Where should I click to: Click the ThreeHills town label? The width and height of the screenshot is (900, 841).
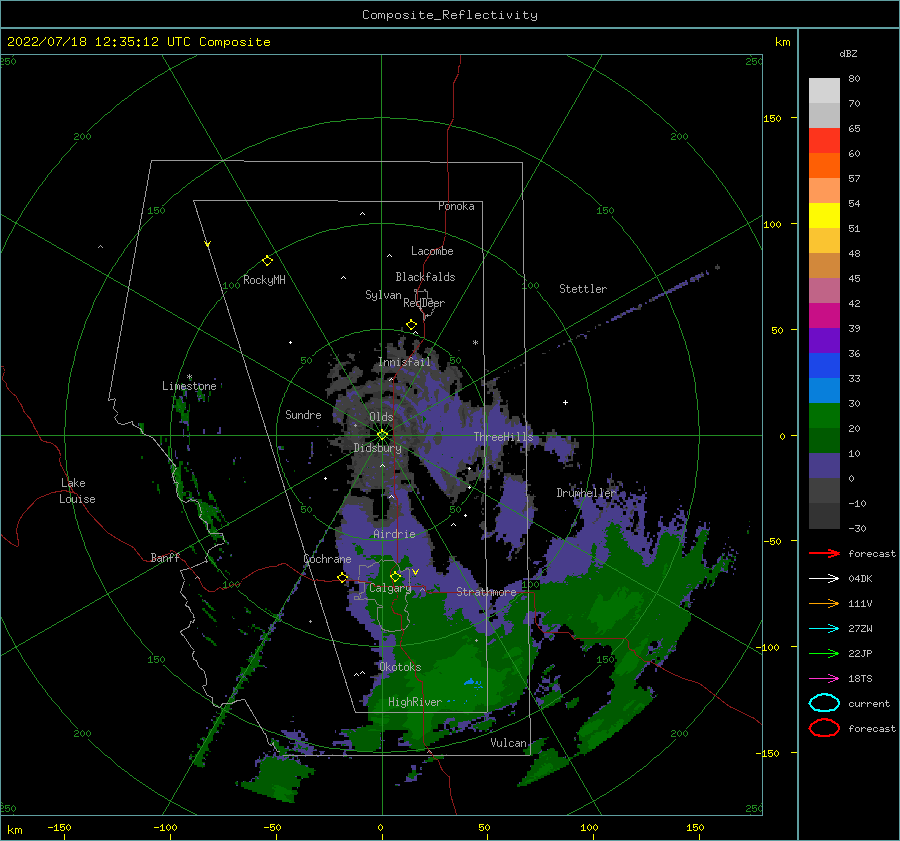click(503, 437)
